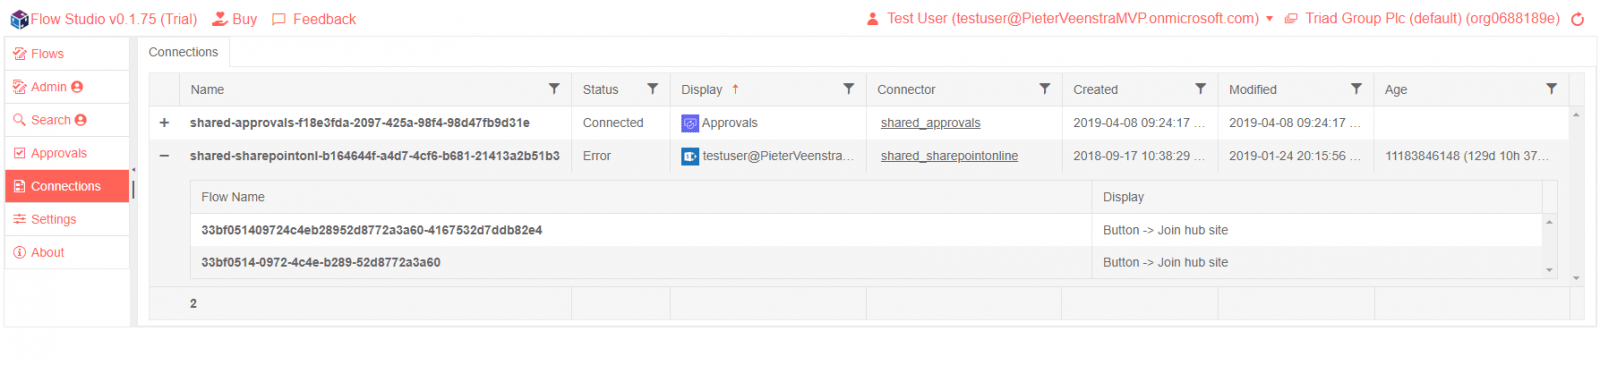
Task: Click the Buy link
Action: 244,19
